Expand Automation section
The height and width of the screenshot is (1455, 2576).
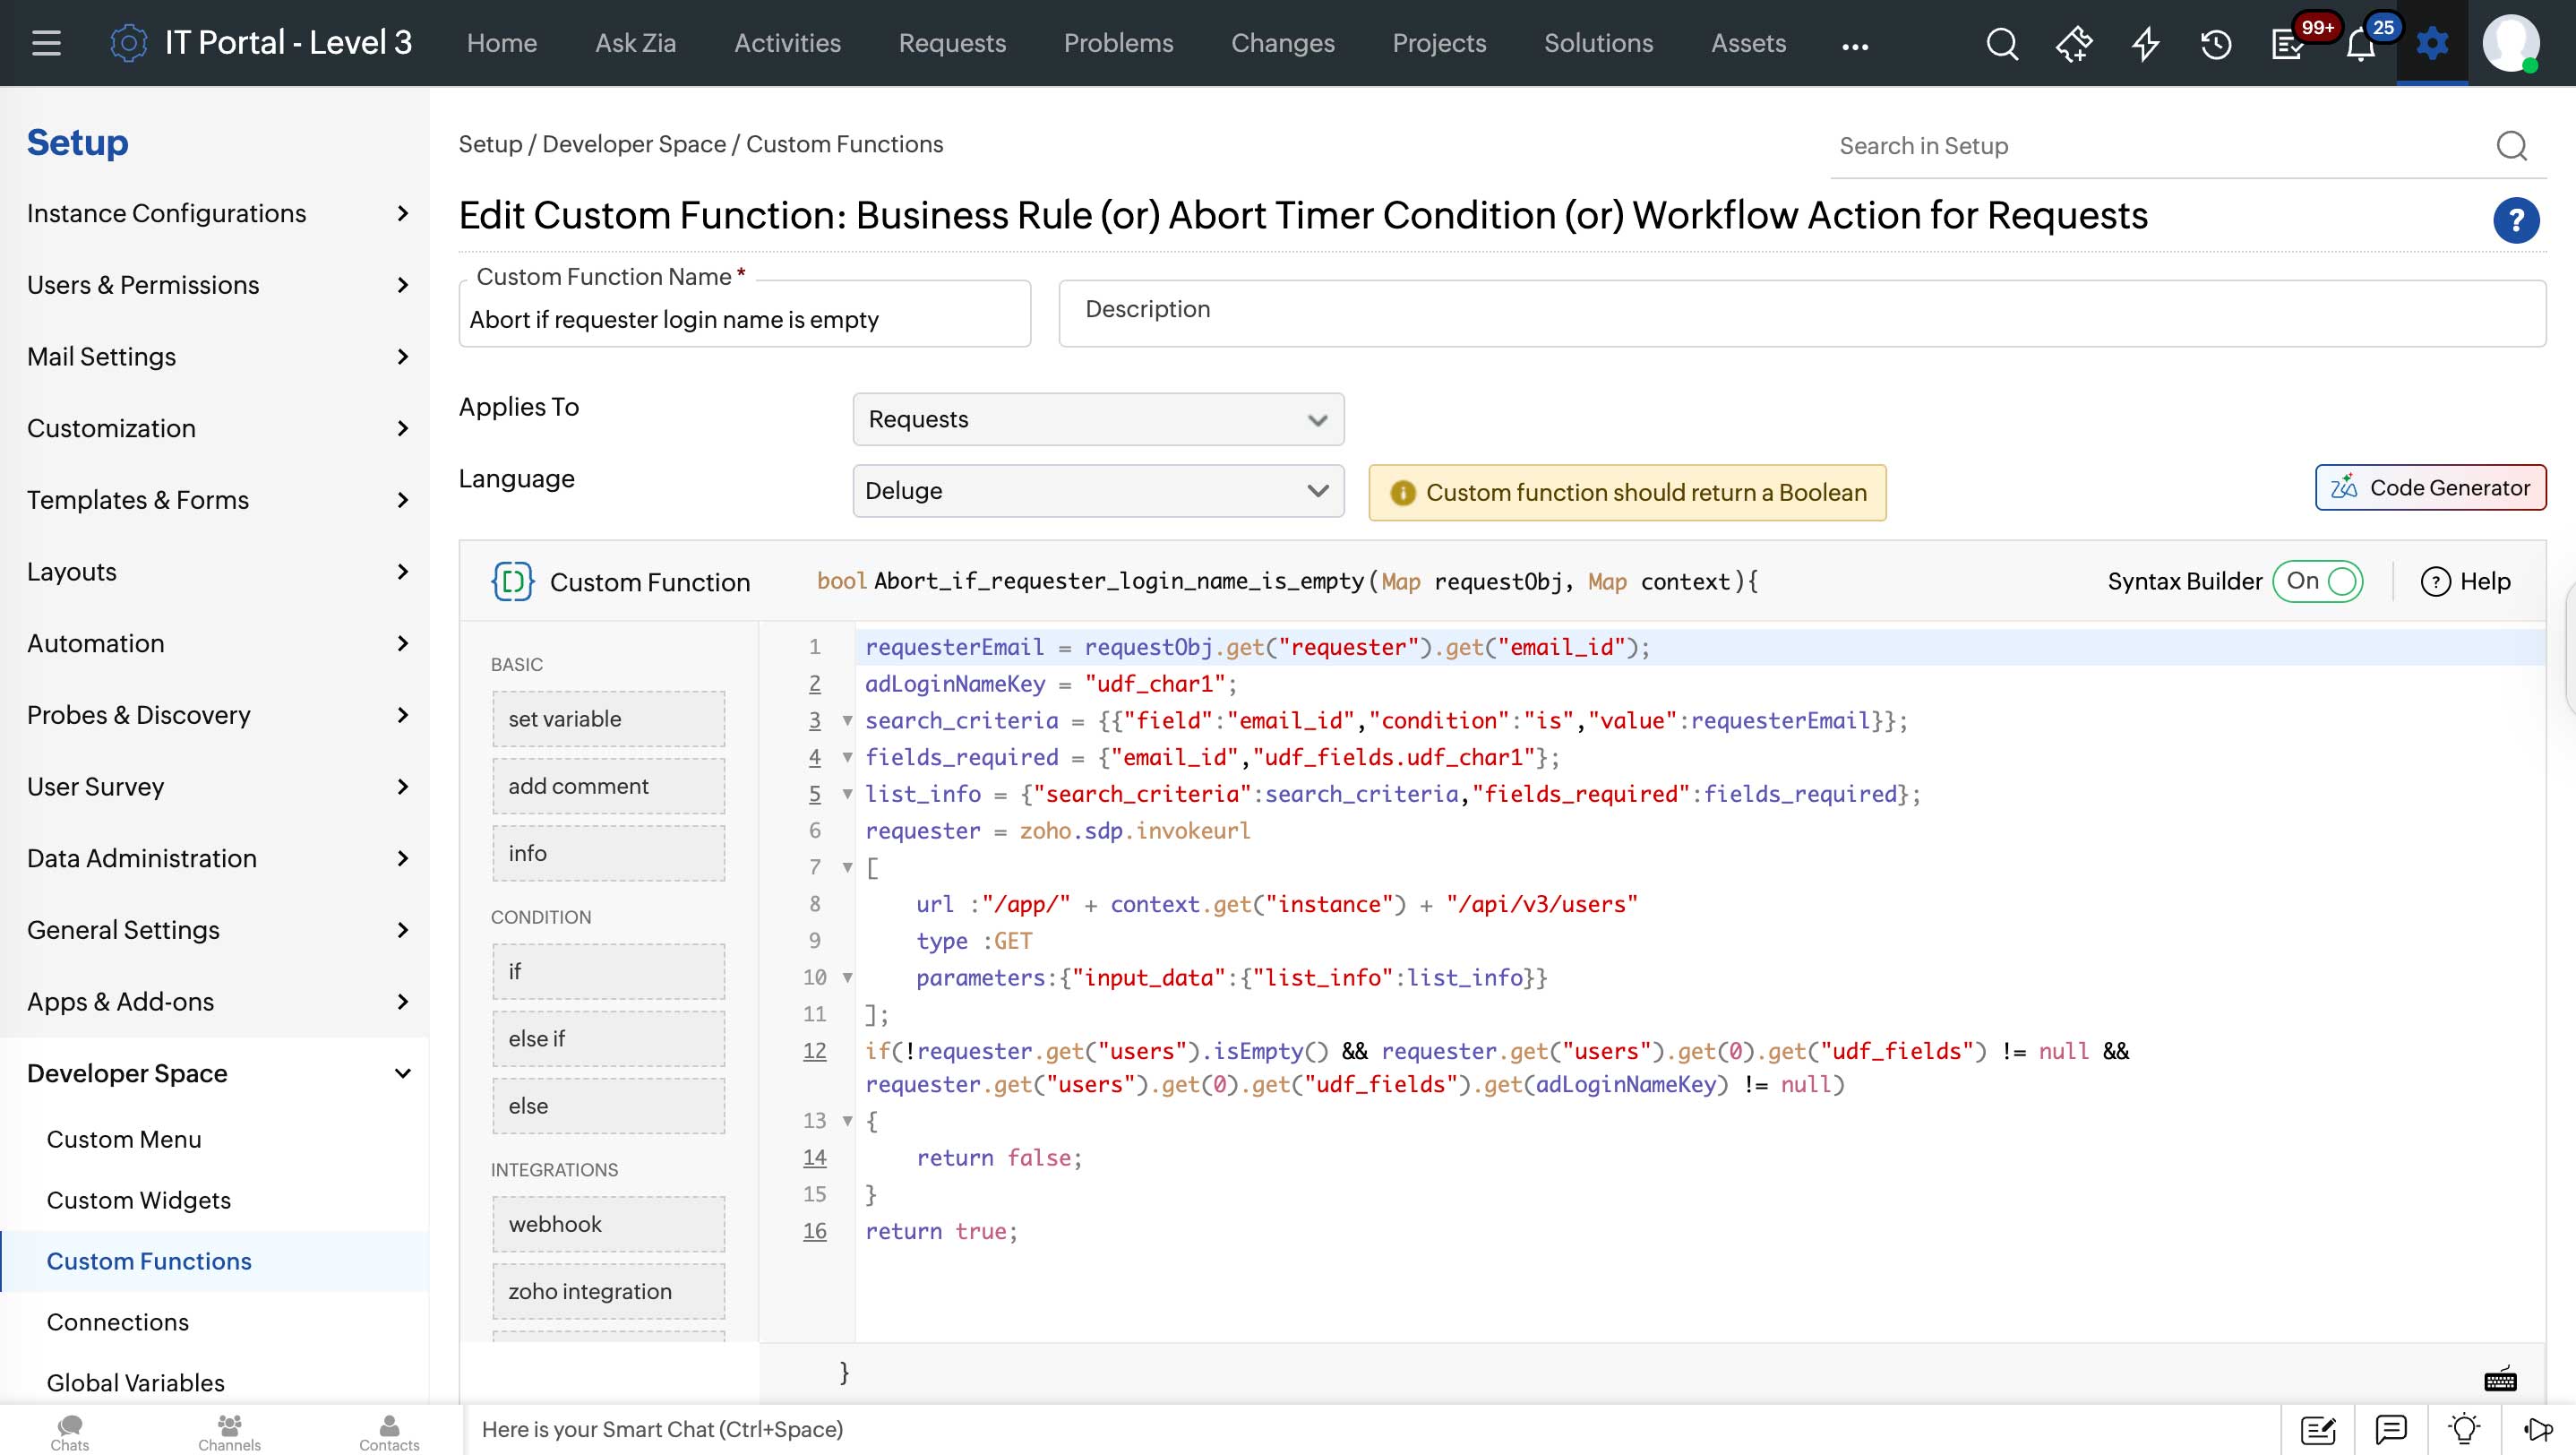(215, 643)
